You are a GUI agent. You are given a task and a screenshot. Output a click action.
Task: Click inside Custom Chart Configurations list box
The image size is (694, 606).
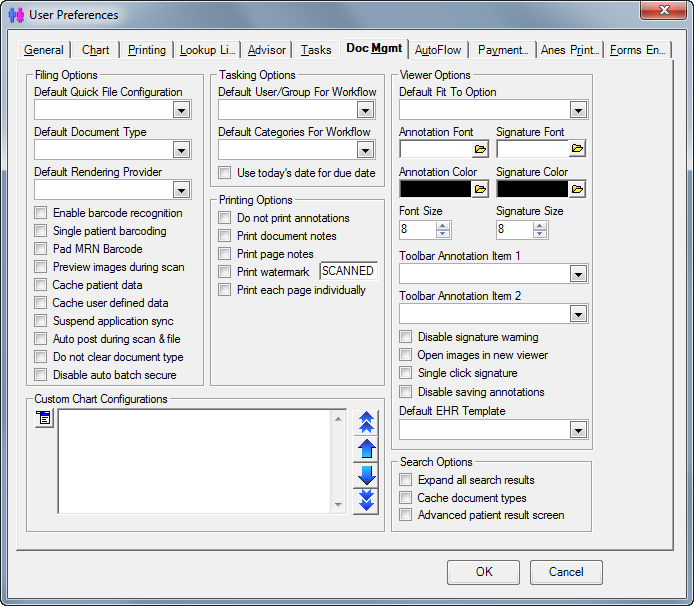tap(195, 461)
